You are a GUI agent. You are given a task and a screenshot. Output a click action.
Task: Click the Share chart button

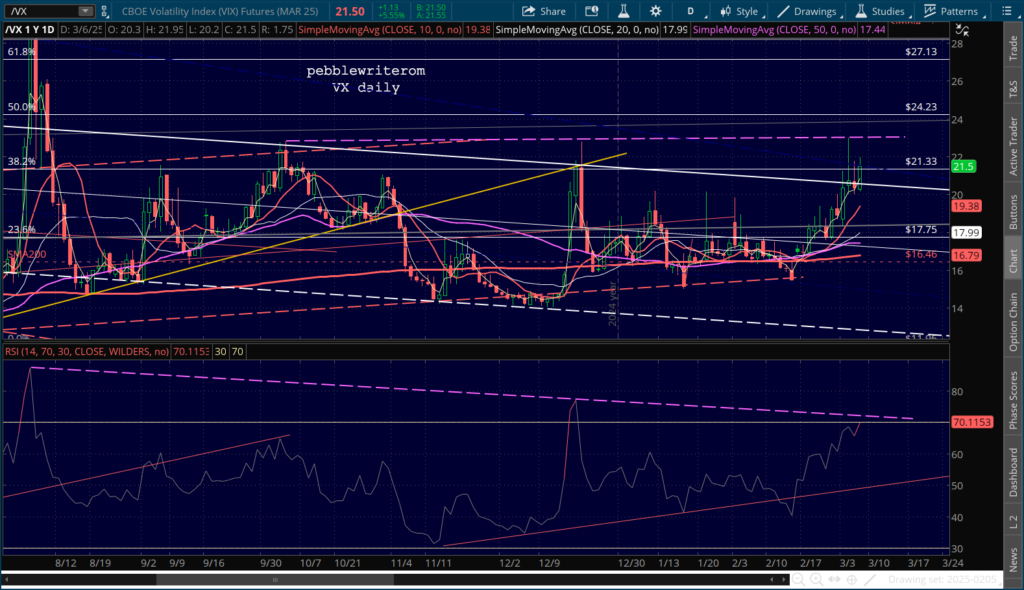tap(544, 11)
